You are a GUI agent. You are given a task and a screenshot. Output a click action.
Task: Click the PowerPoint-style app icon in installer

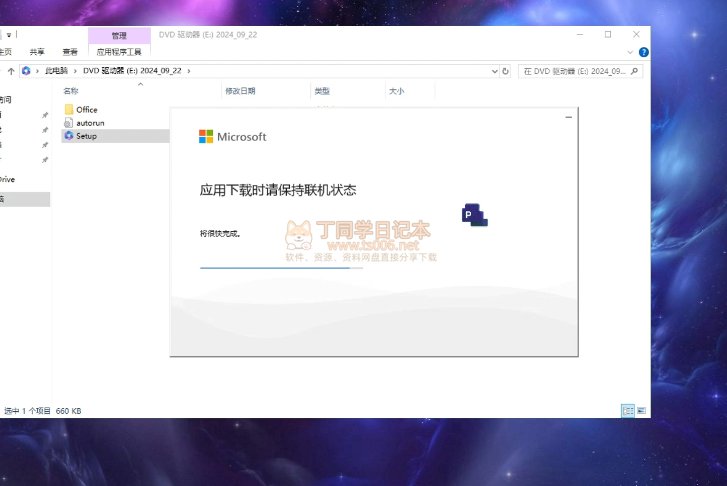click(x=474, y=213)
